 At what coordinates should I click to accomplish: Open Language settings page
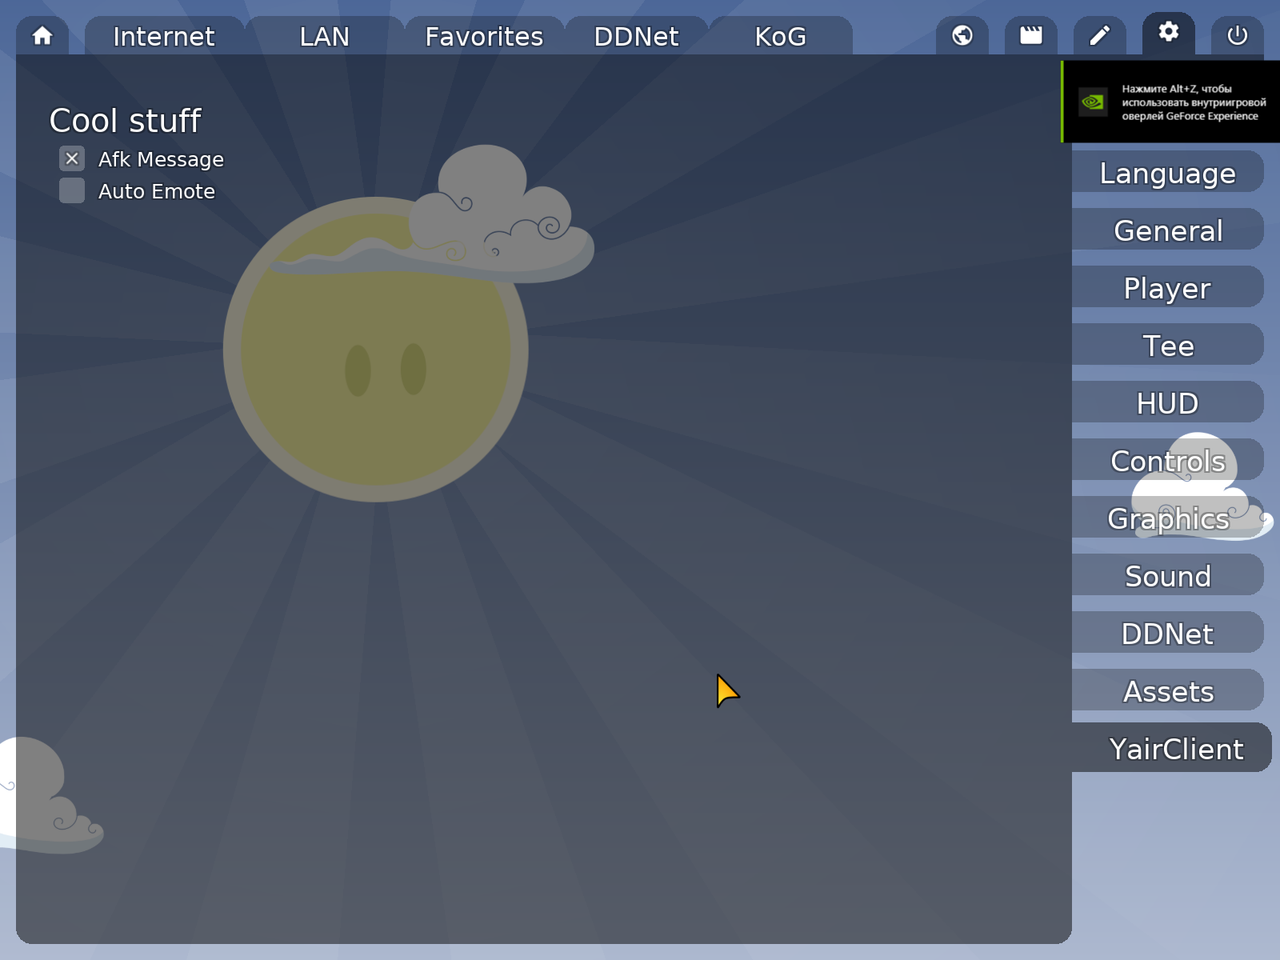click(x=1168, y=173)
